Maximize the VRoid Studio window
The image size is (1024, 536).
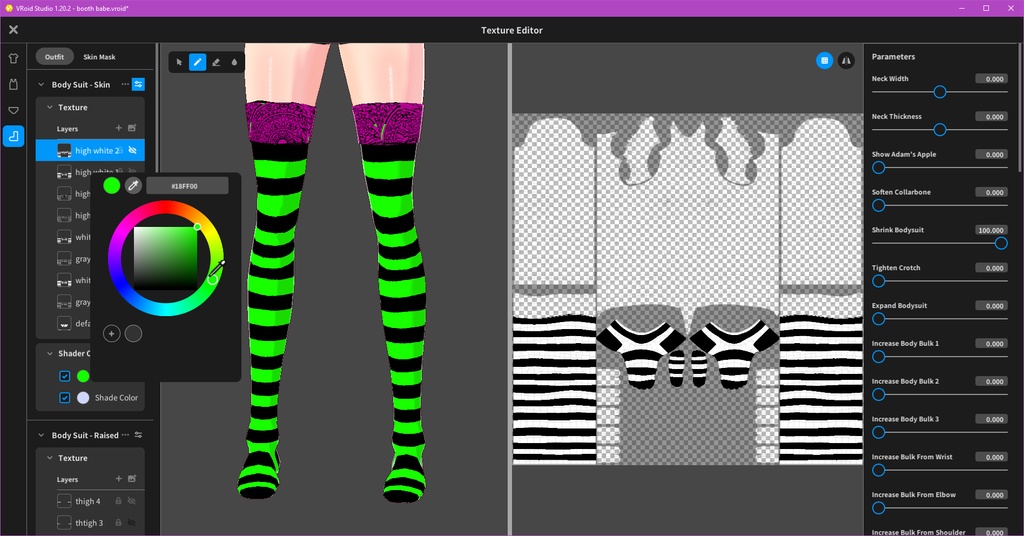tap(986, 8)
